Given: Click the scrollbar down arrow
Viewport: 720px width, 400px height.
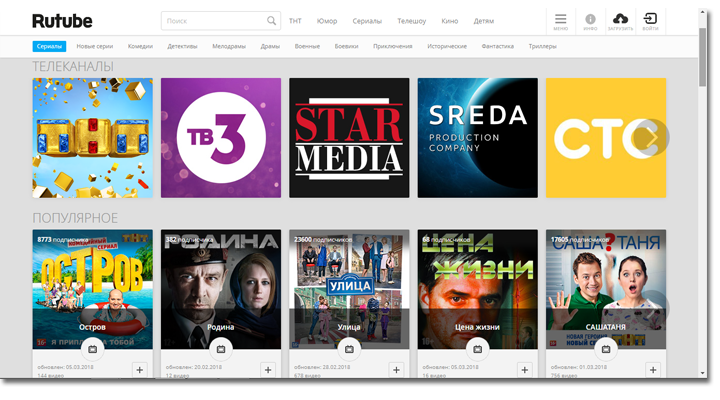Looking at the screenshot, I should pos(703,373).
